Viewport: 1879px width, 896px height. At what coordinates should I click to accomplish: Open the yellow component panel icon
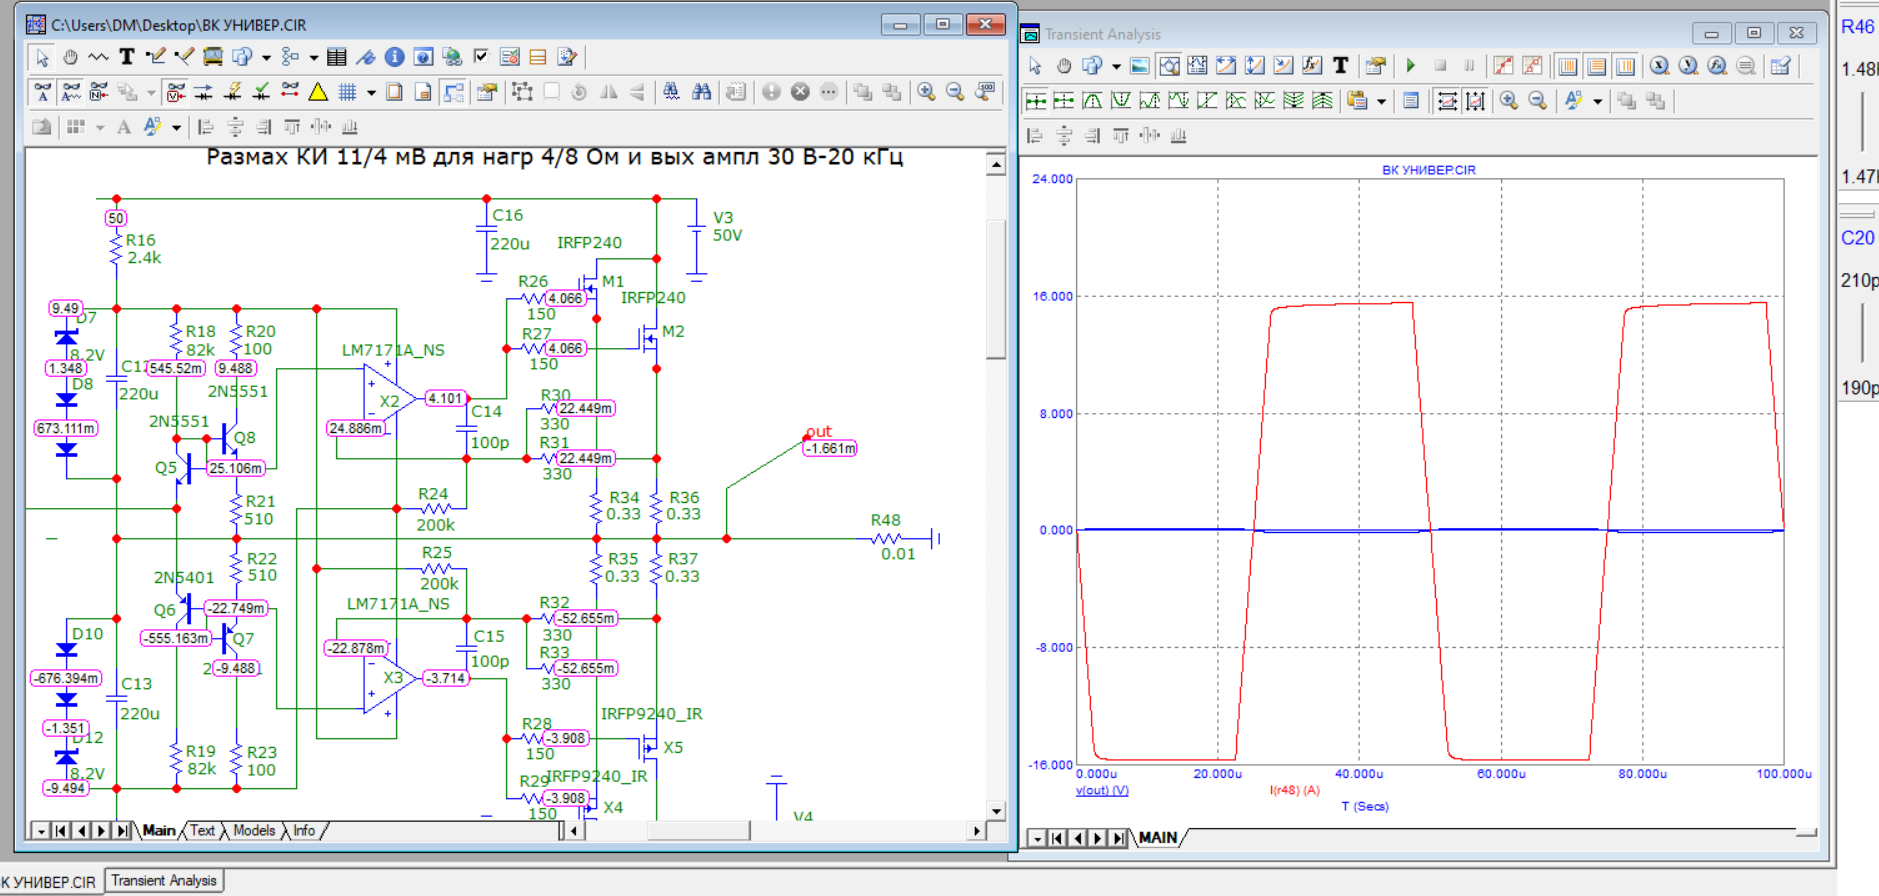538,57
